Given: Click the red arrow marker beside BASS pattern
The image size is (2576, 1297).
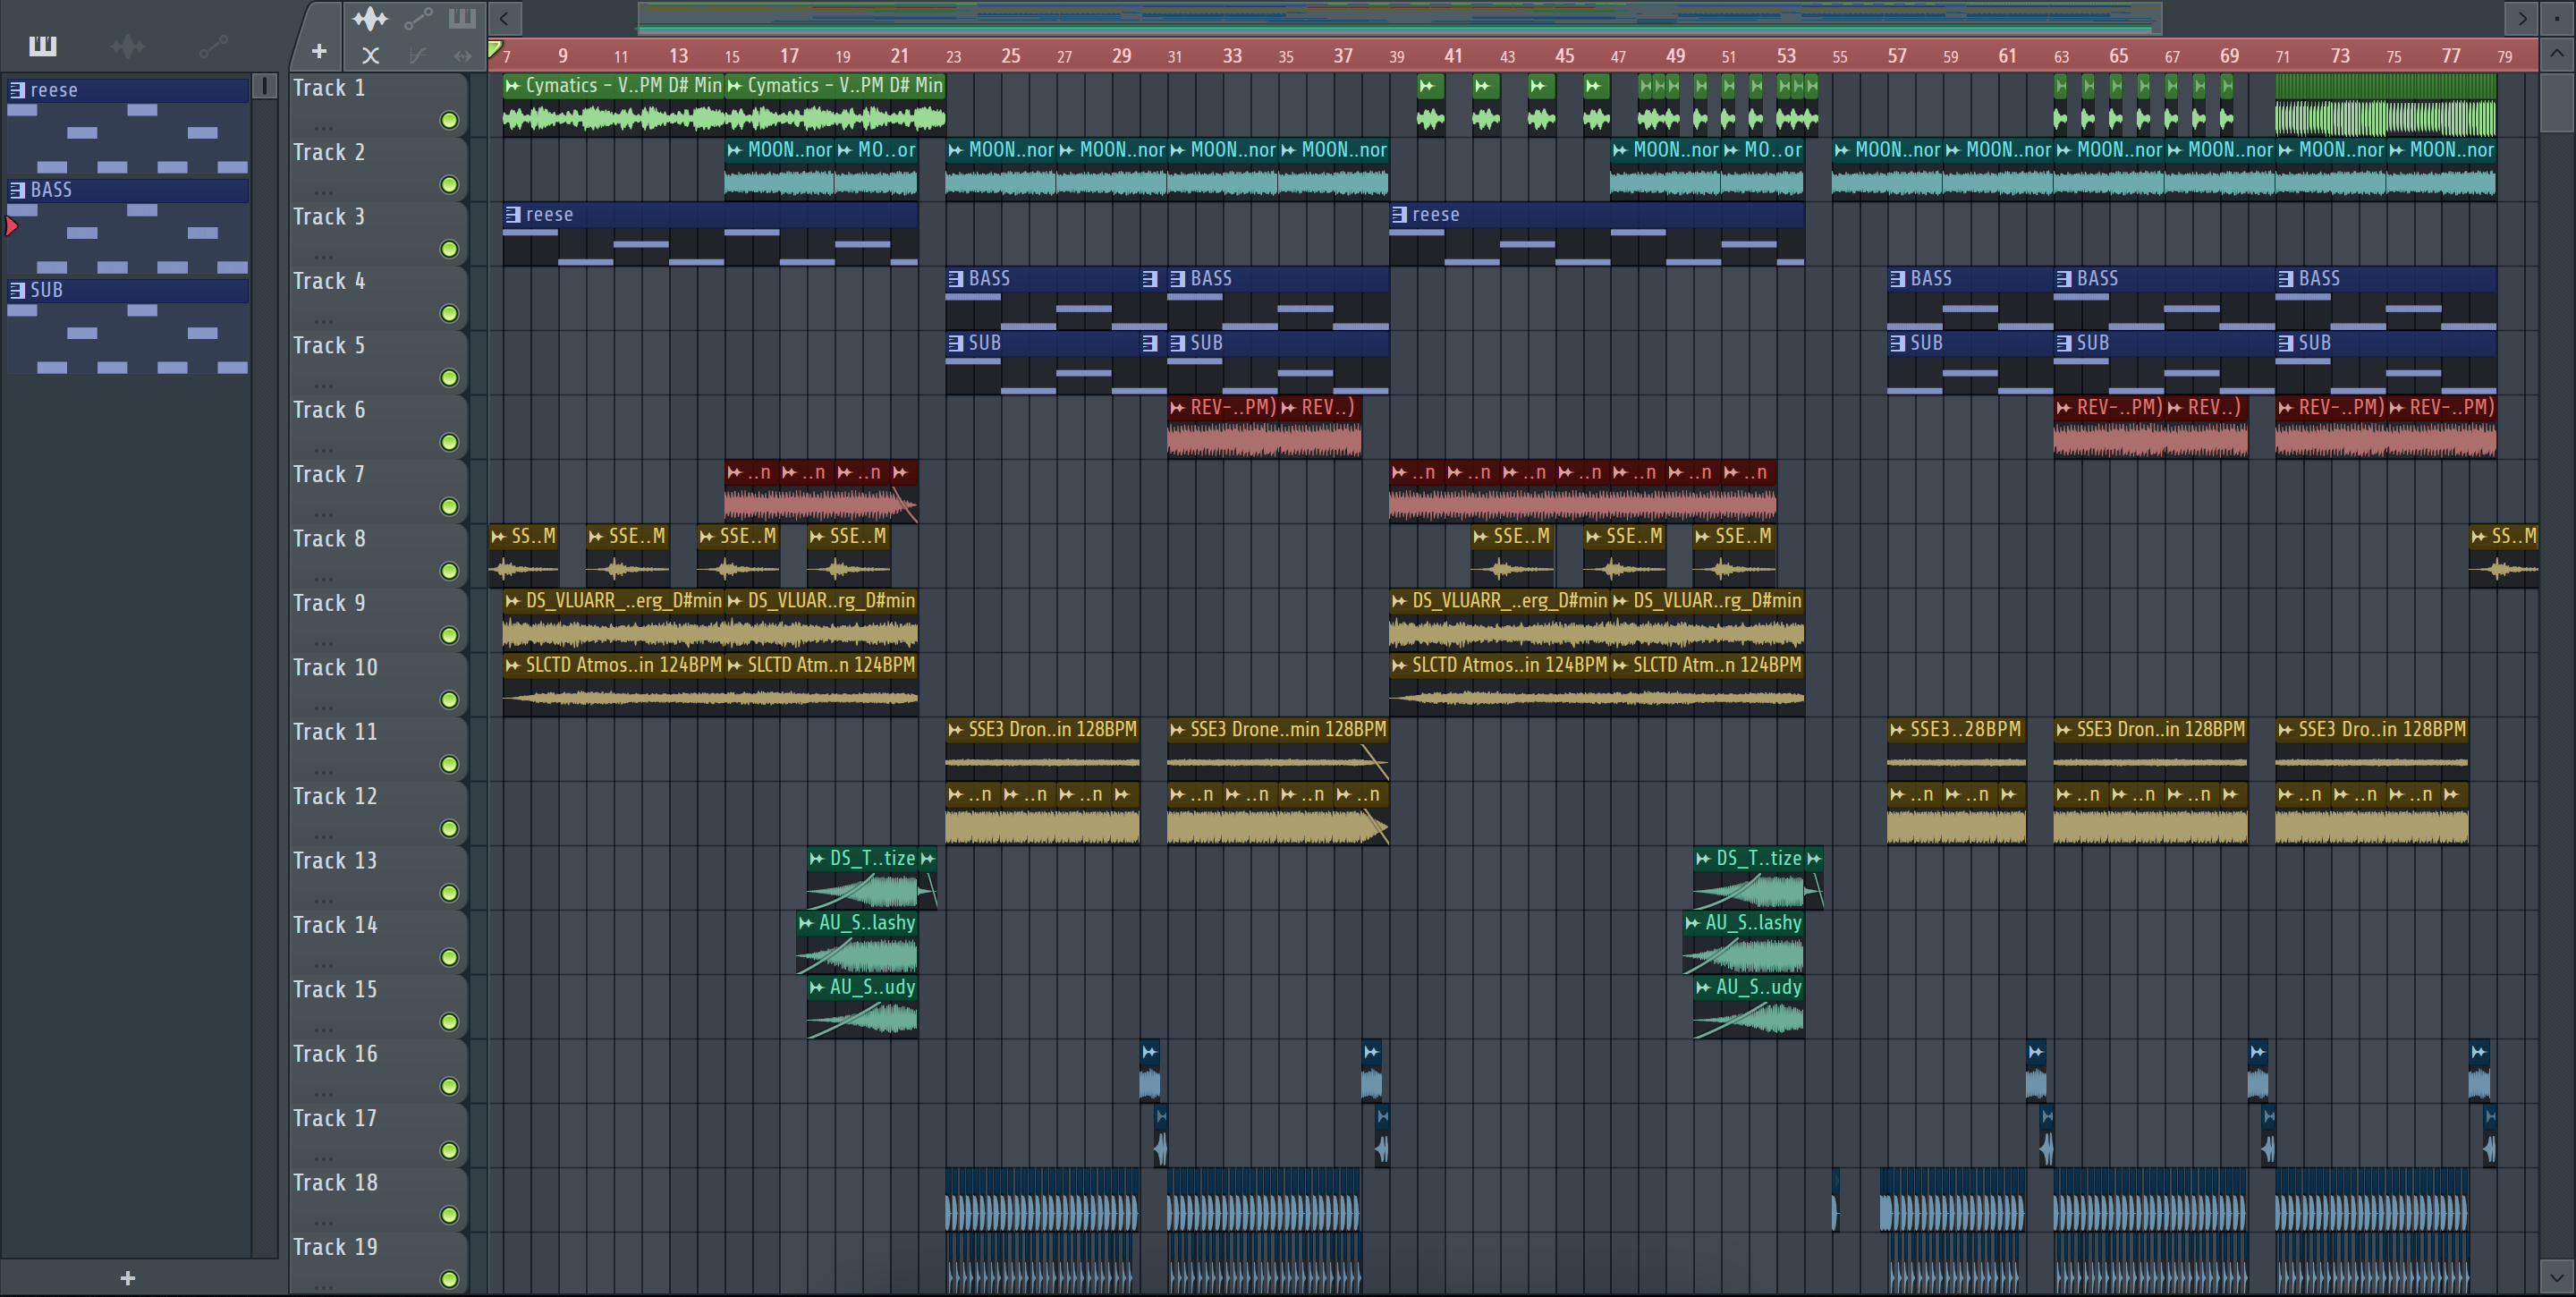Looking at the screenshot, I should pyautogui.click(x=11, y=227).
